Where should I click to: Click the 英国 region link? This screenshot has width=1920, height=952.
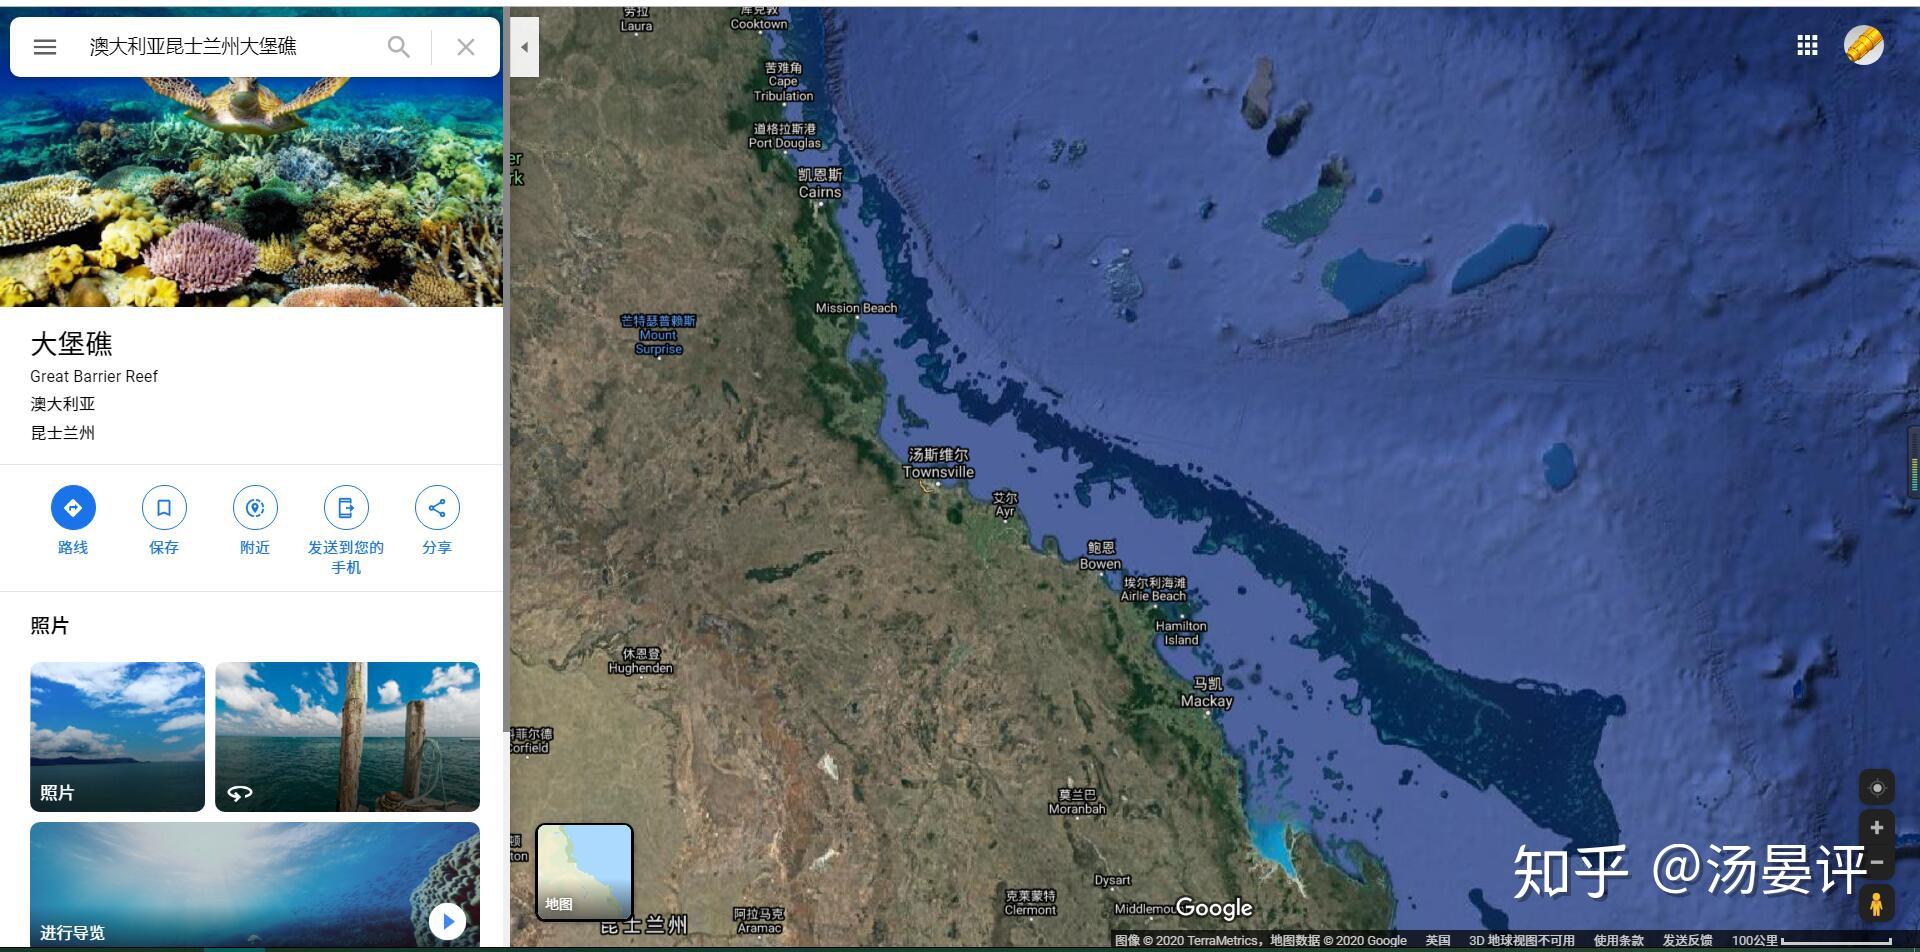pos(1438,940)
